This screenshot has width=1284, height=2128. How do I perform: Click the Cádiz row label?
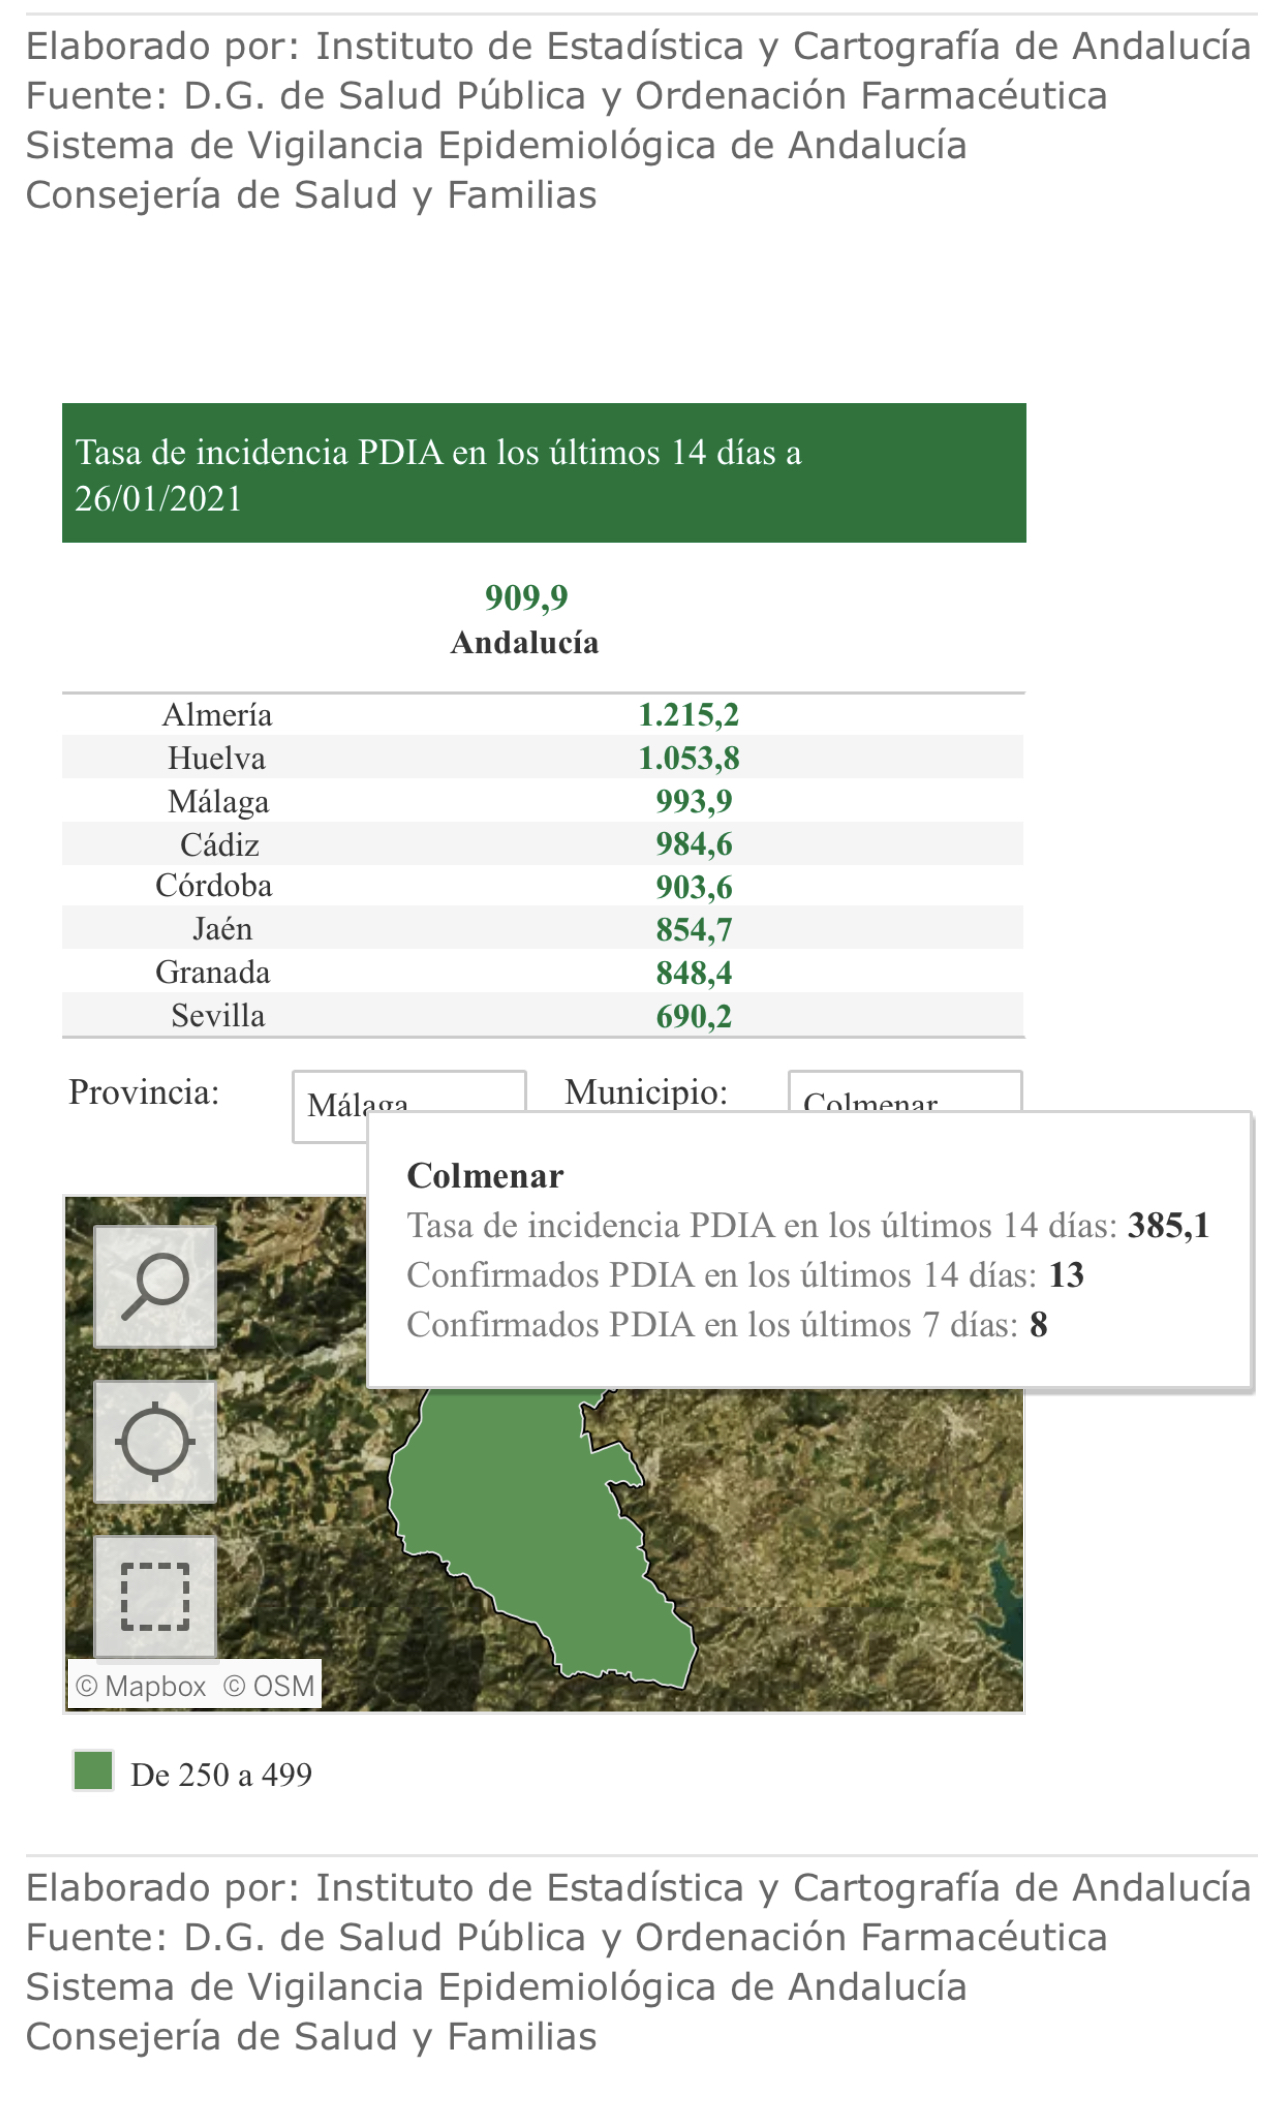(219, 845)
